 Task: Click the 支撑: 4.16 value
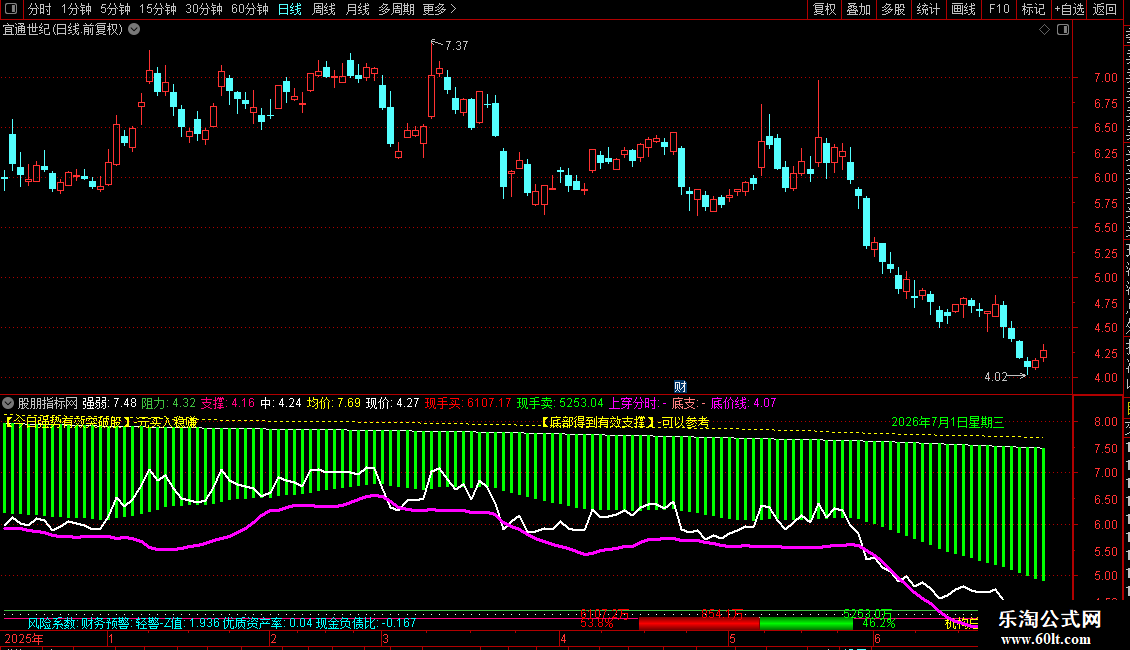(228, 403)
